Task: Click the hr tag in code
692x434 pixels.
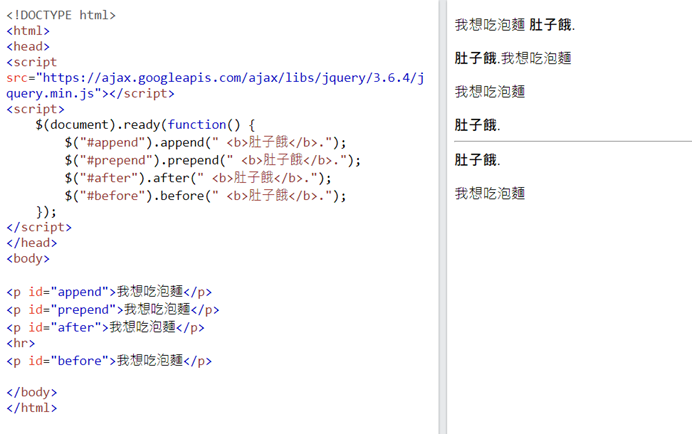Action: coord(21,343)
